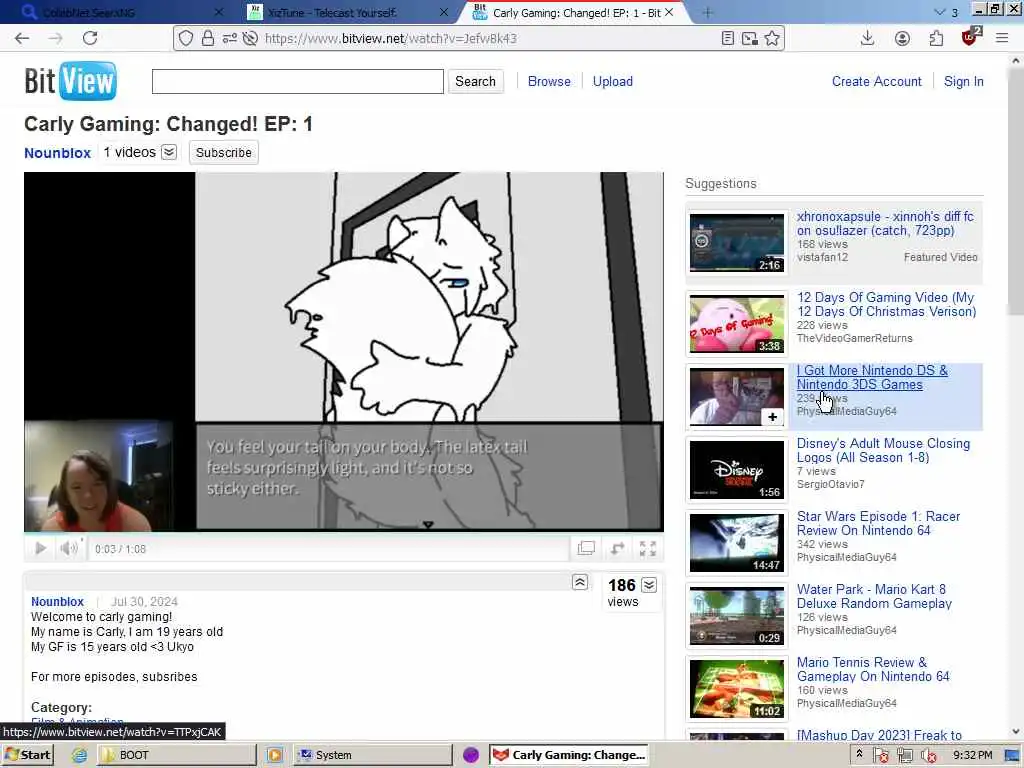Click the BitView search input field
Screen dimensions: 1024x768
click(298, 82)
